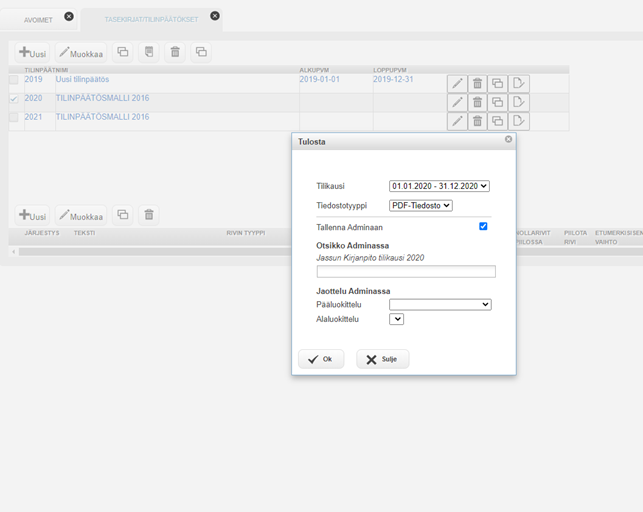Copy row 2020 with duplicate icon
Screen dimensions: 643x512
497,102
